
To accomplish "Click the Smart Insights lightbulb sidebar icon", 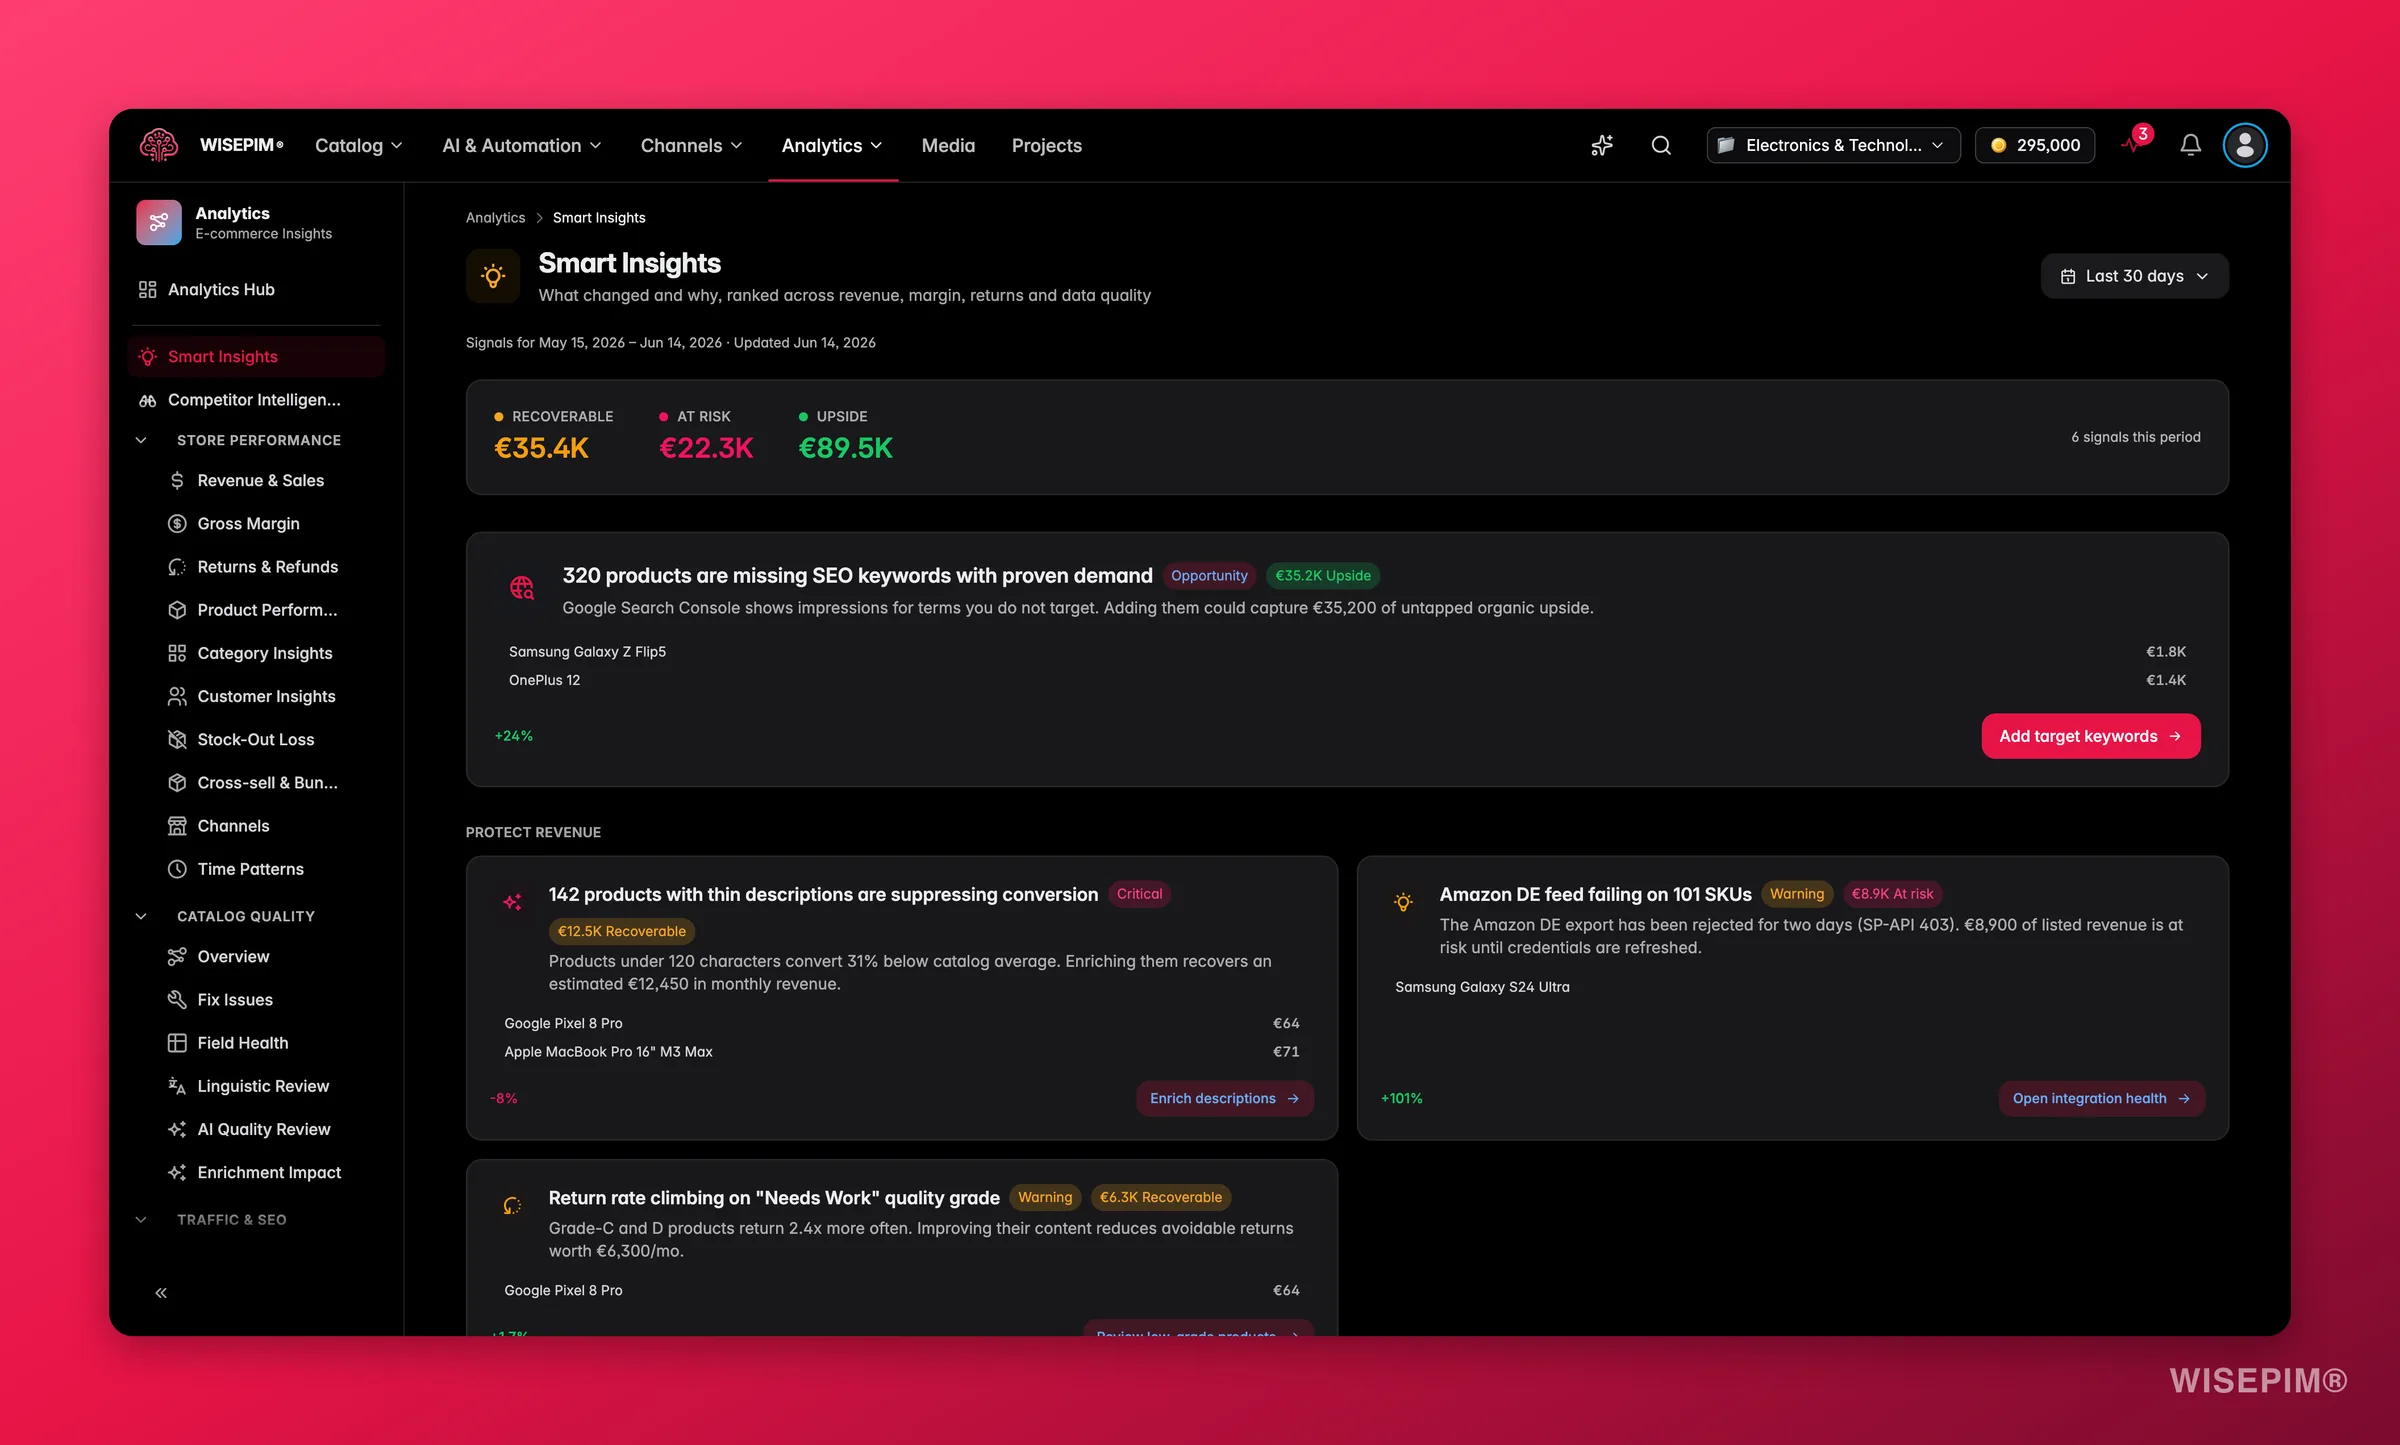I will coord(148,357).
